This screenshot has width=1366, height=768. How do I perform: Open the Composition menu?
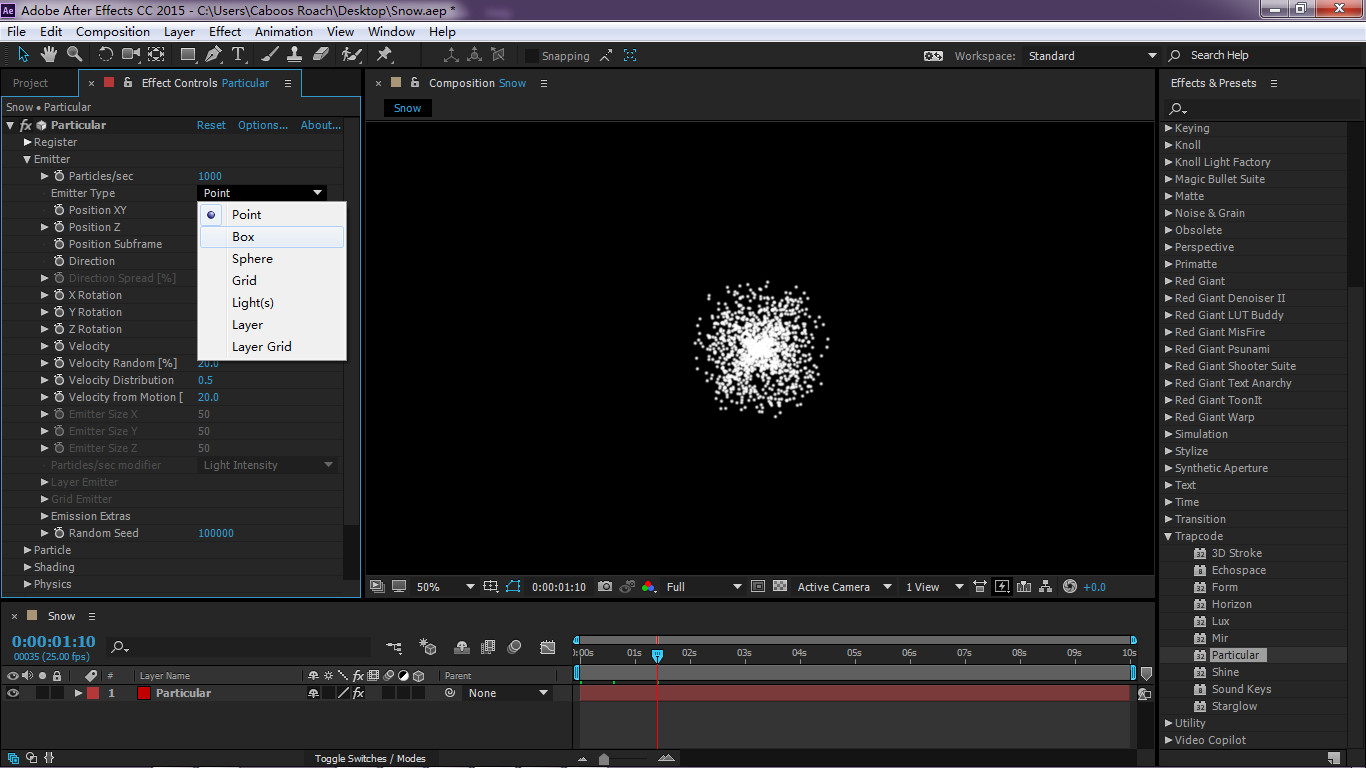[x=112, y=32]
